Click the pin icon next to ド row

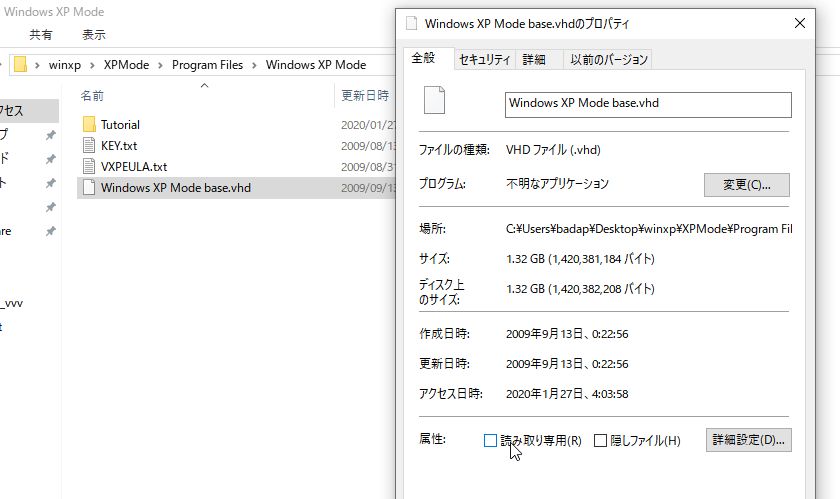(x=50, y=159)
